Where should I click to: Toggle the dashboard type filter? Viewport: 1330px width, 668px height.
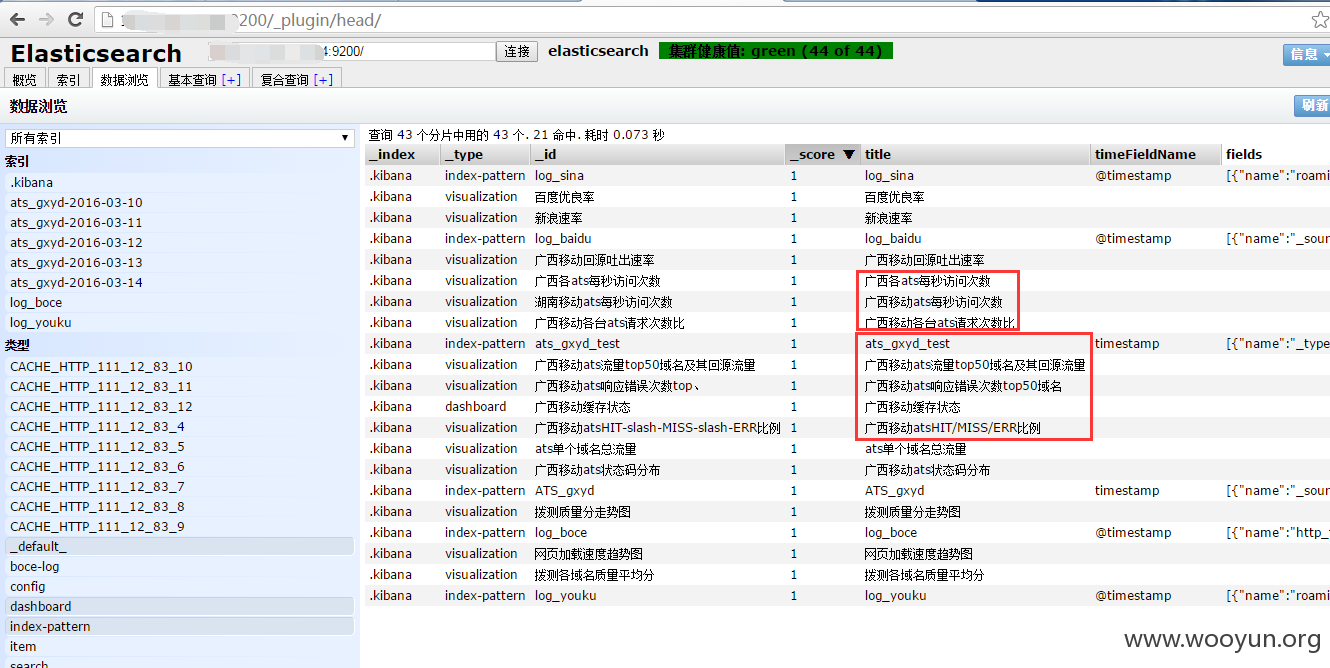180,607
